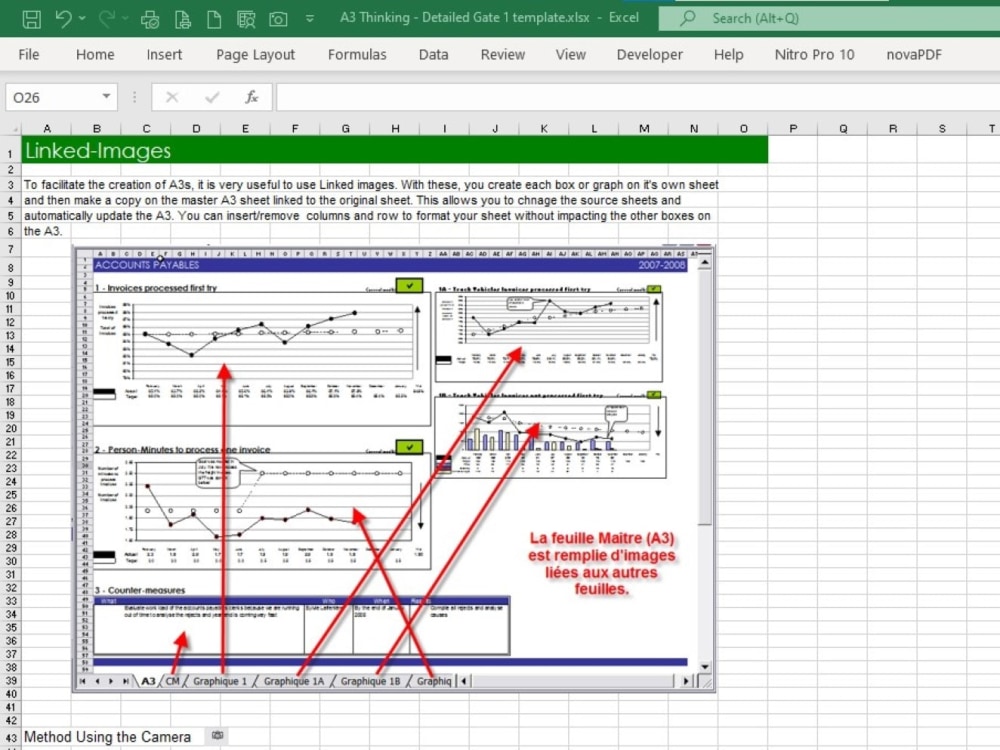Click the search magnifier icon
1000x750 pixels.
pos(688,18)
